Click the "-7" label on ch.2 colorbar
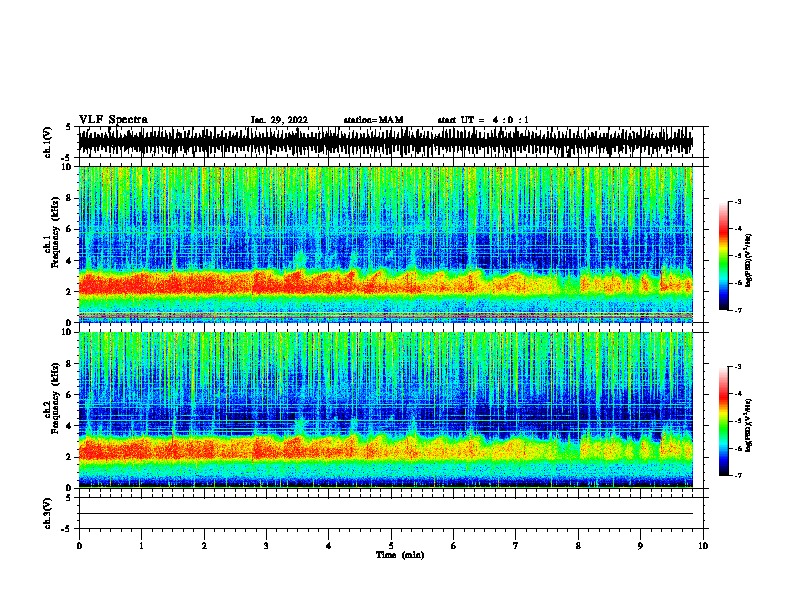 (738, 476)
